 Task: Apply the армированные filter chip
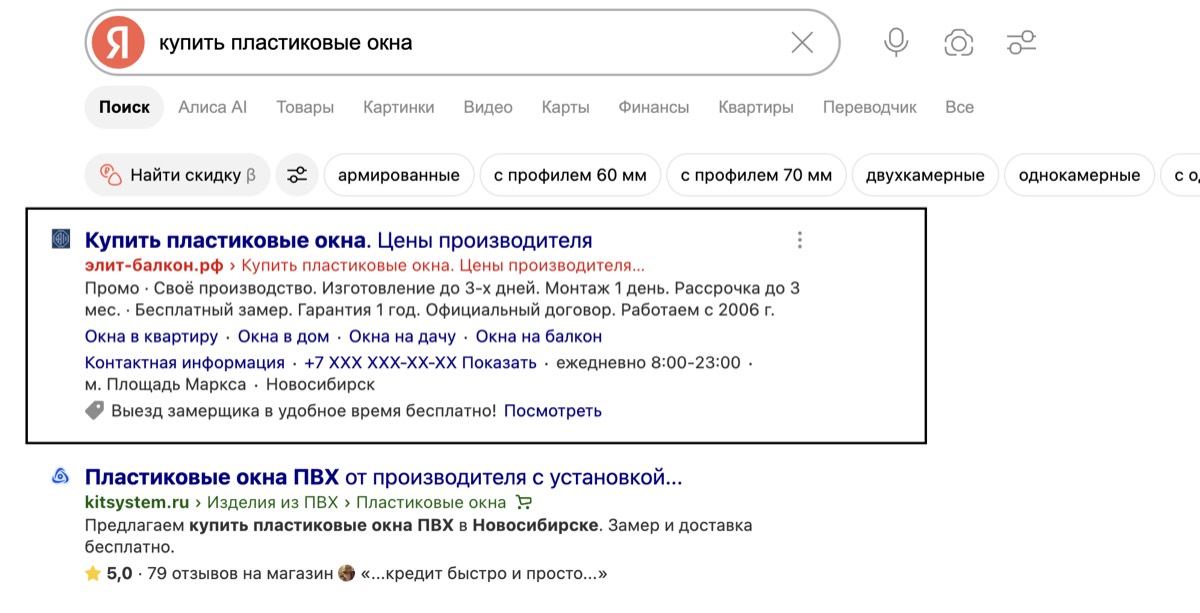(399, 175)
